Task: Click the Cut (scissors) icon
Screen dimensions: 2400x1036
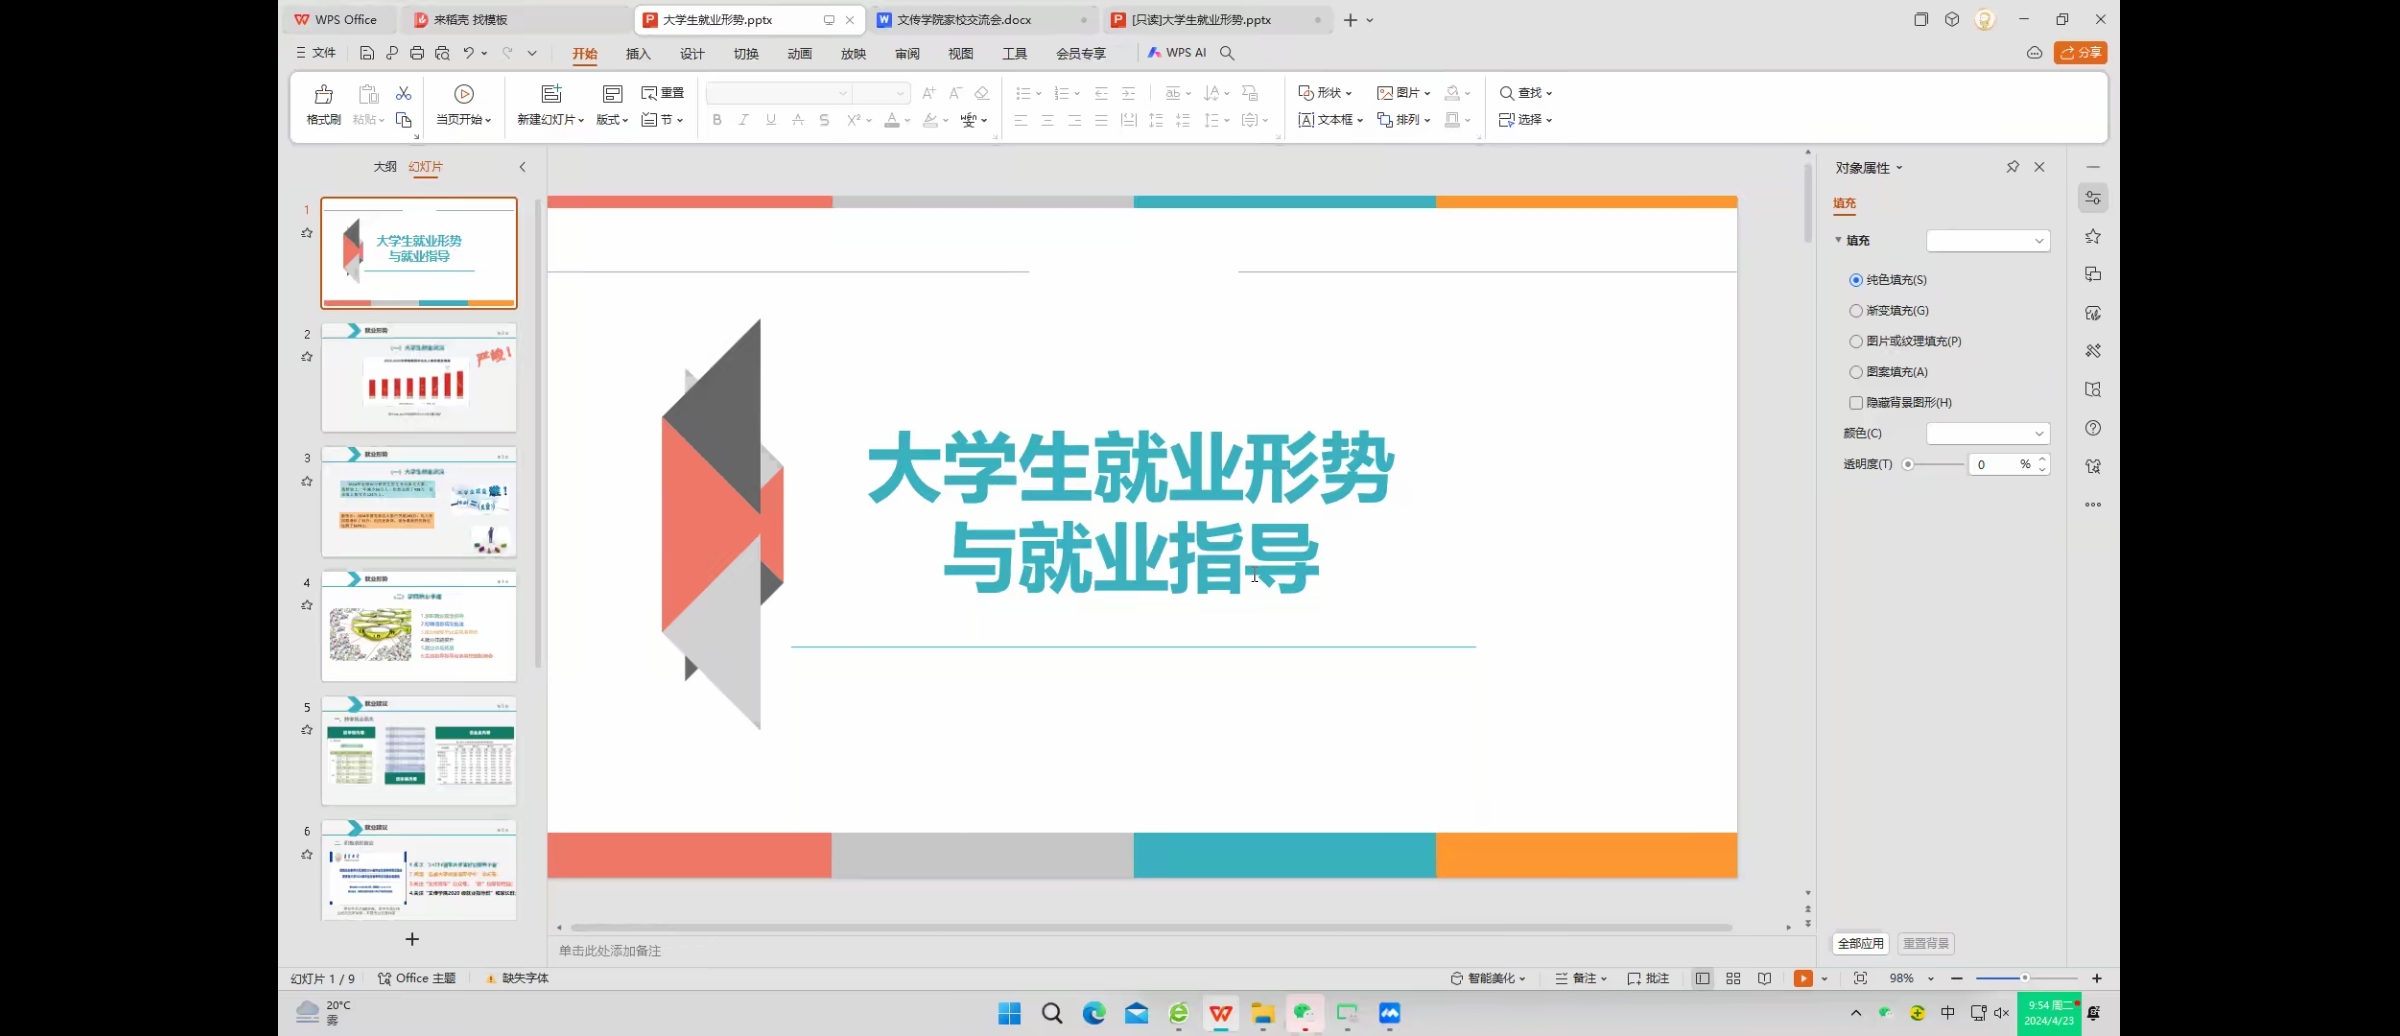Action: [x=404, y=93]
